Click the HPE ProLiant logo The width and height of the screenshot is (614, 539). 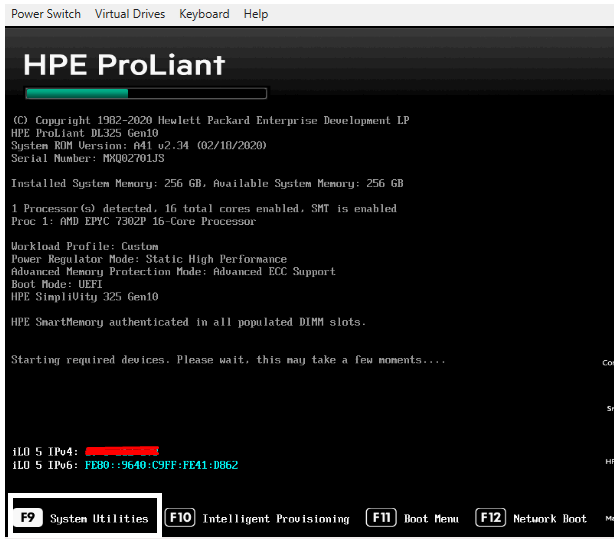tap(124, 65)
